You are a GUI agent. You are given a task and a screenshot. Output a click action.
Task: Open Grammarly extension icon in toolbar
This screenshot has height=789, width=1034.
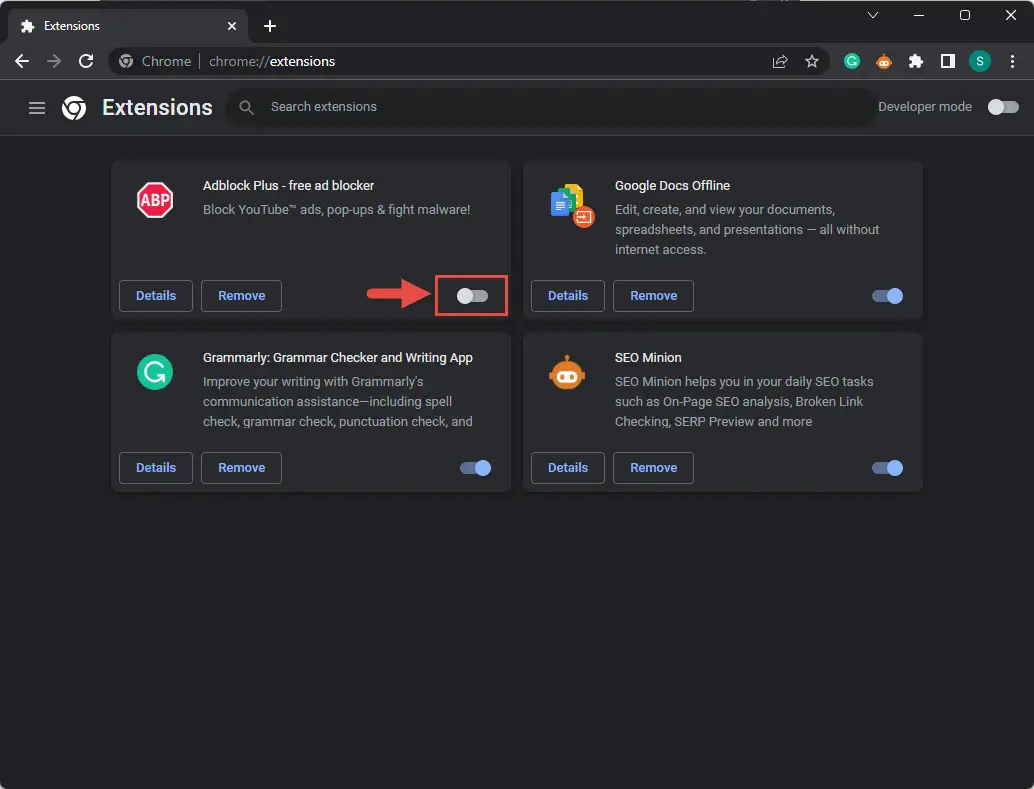click(852, 61)
